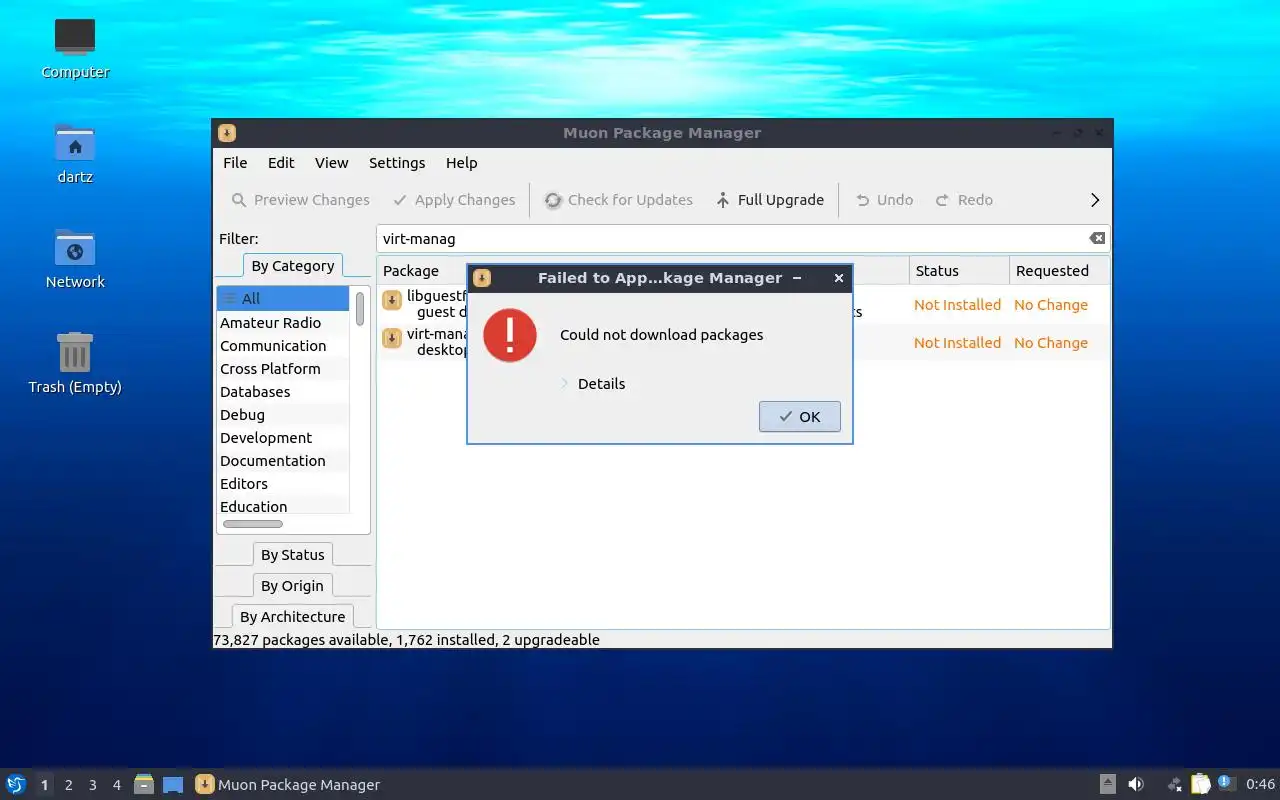
Task: Click the category list horizontal scrollbar
Action: 252,524
